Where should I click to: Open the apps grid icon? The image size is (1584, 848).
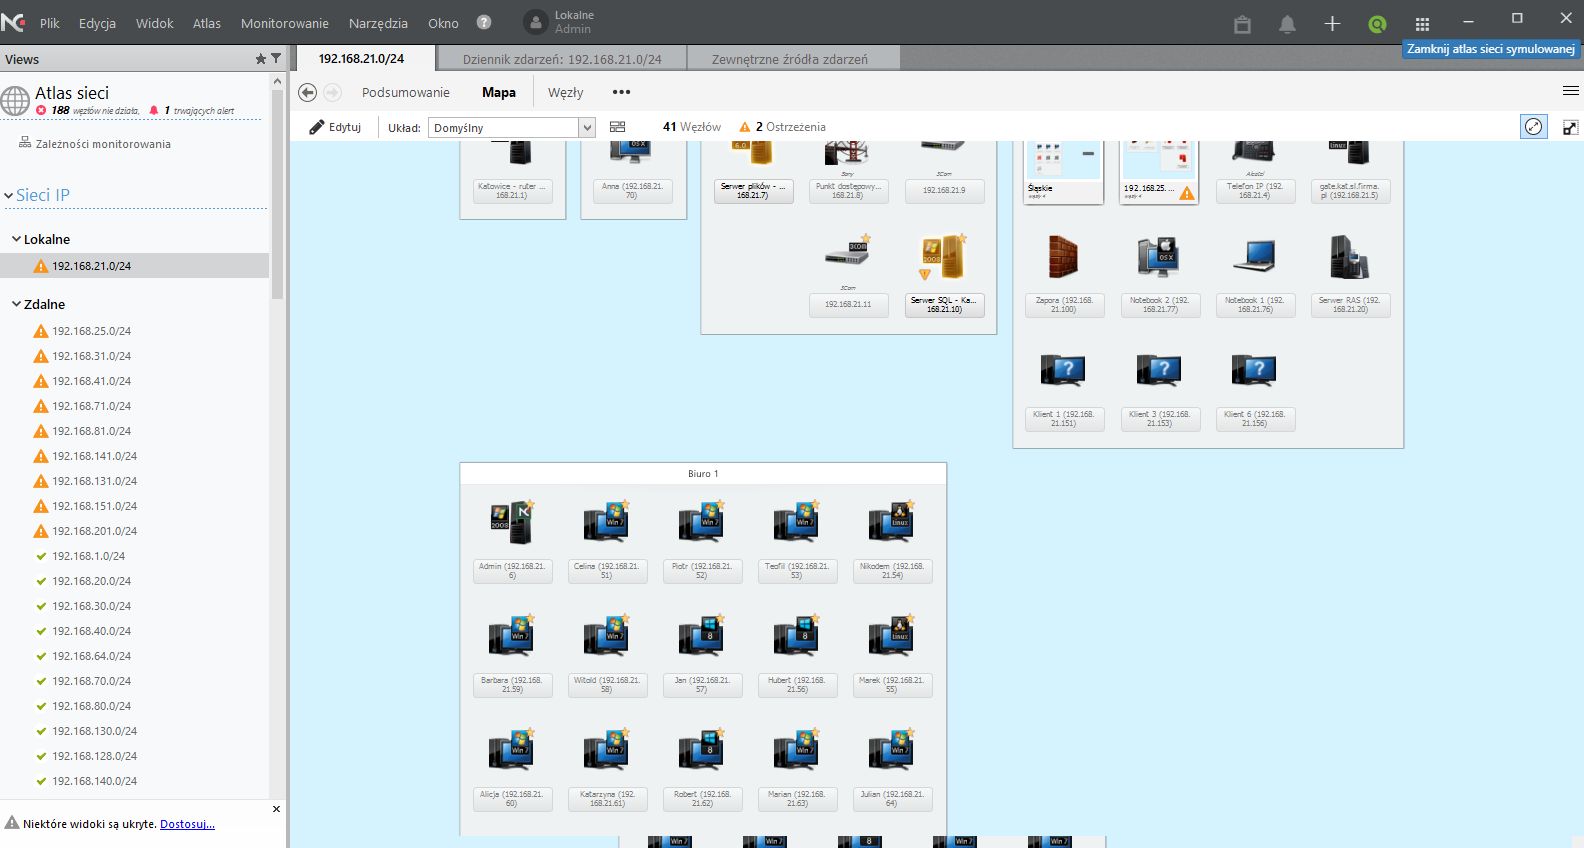tap(1422, 24)
